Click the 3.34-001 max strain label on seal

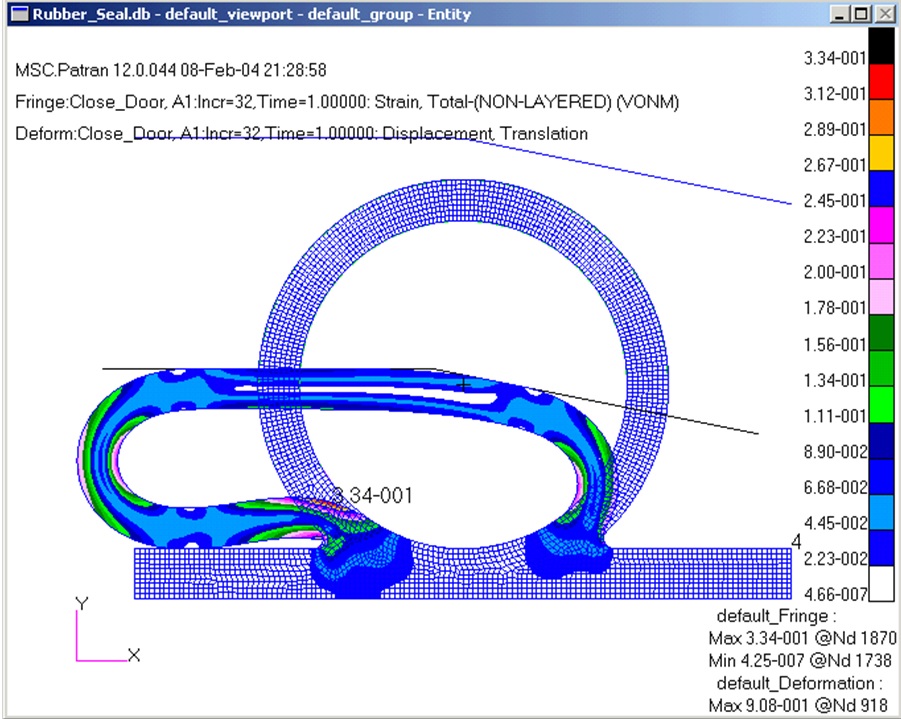click(x=372, y=495)
